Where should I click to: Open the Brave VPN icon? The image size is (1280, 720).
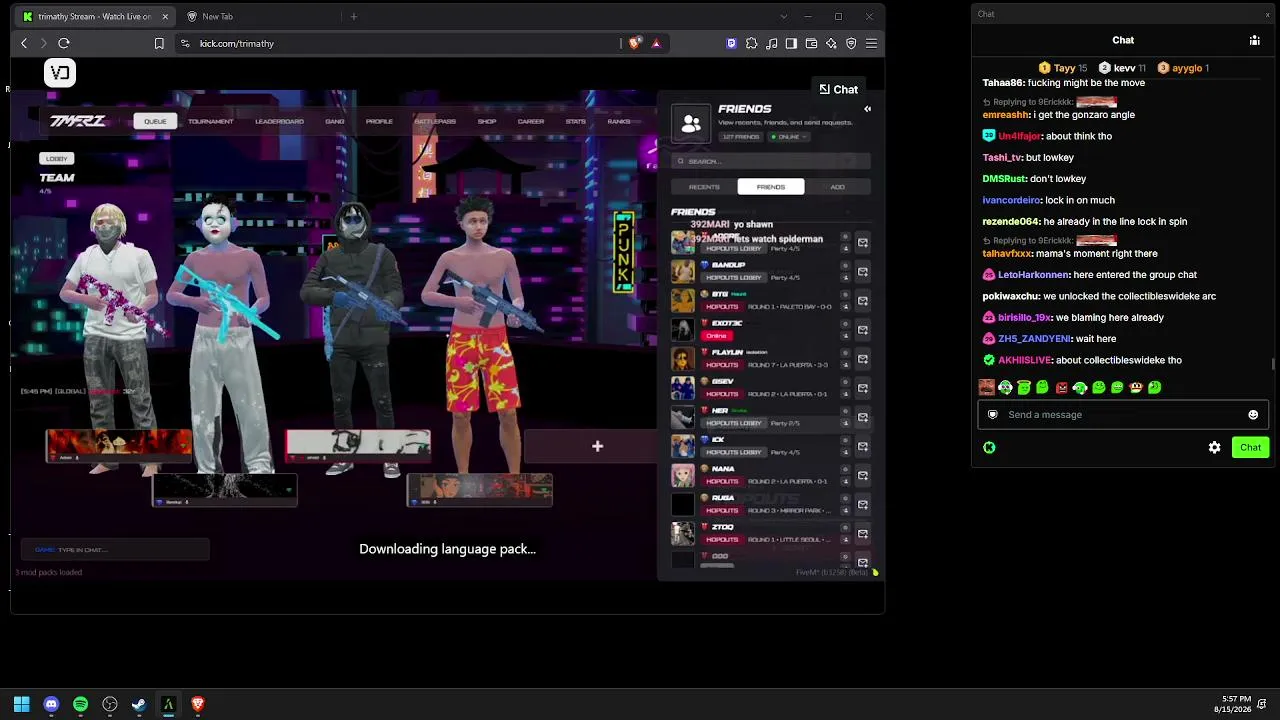851,43
